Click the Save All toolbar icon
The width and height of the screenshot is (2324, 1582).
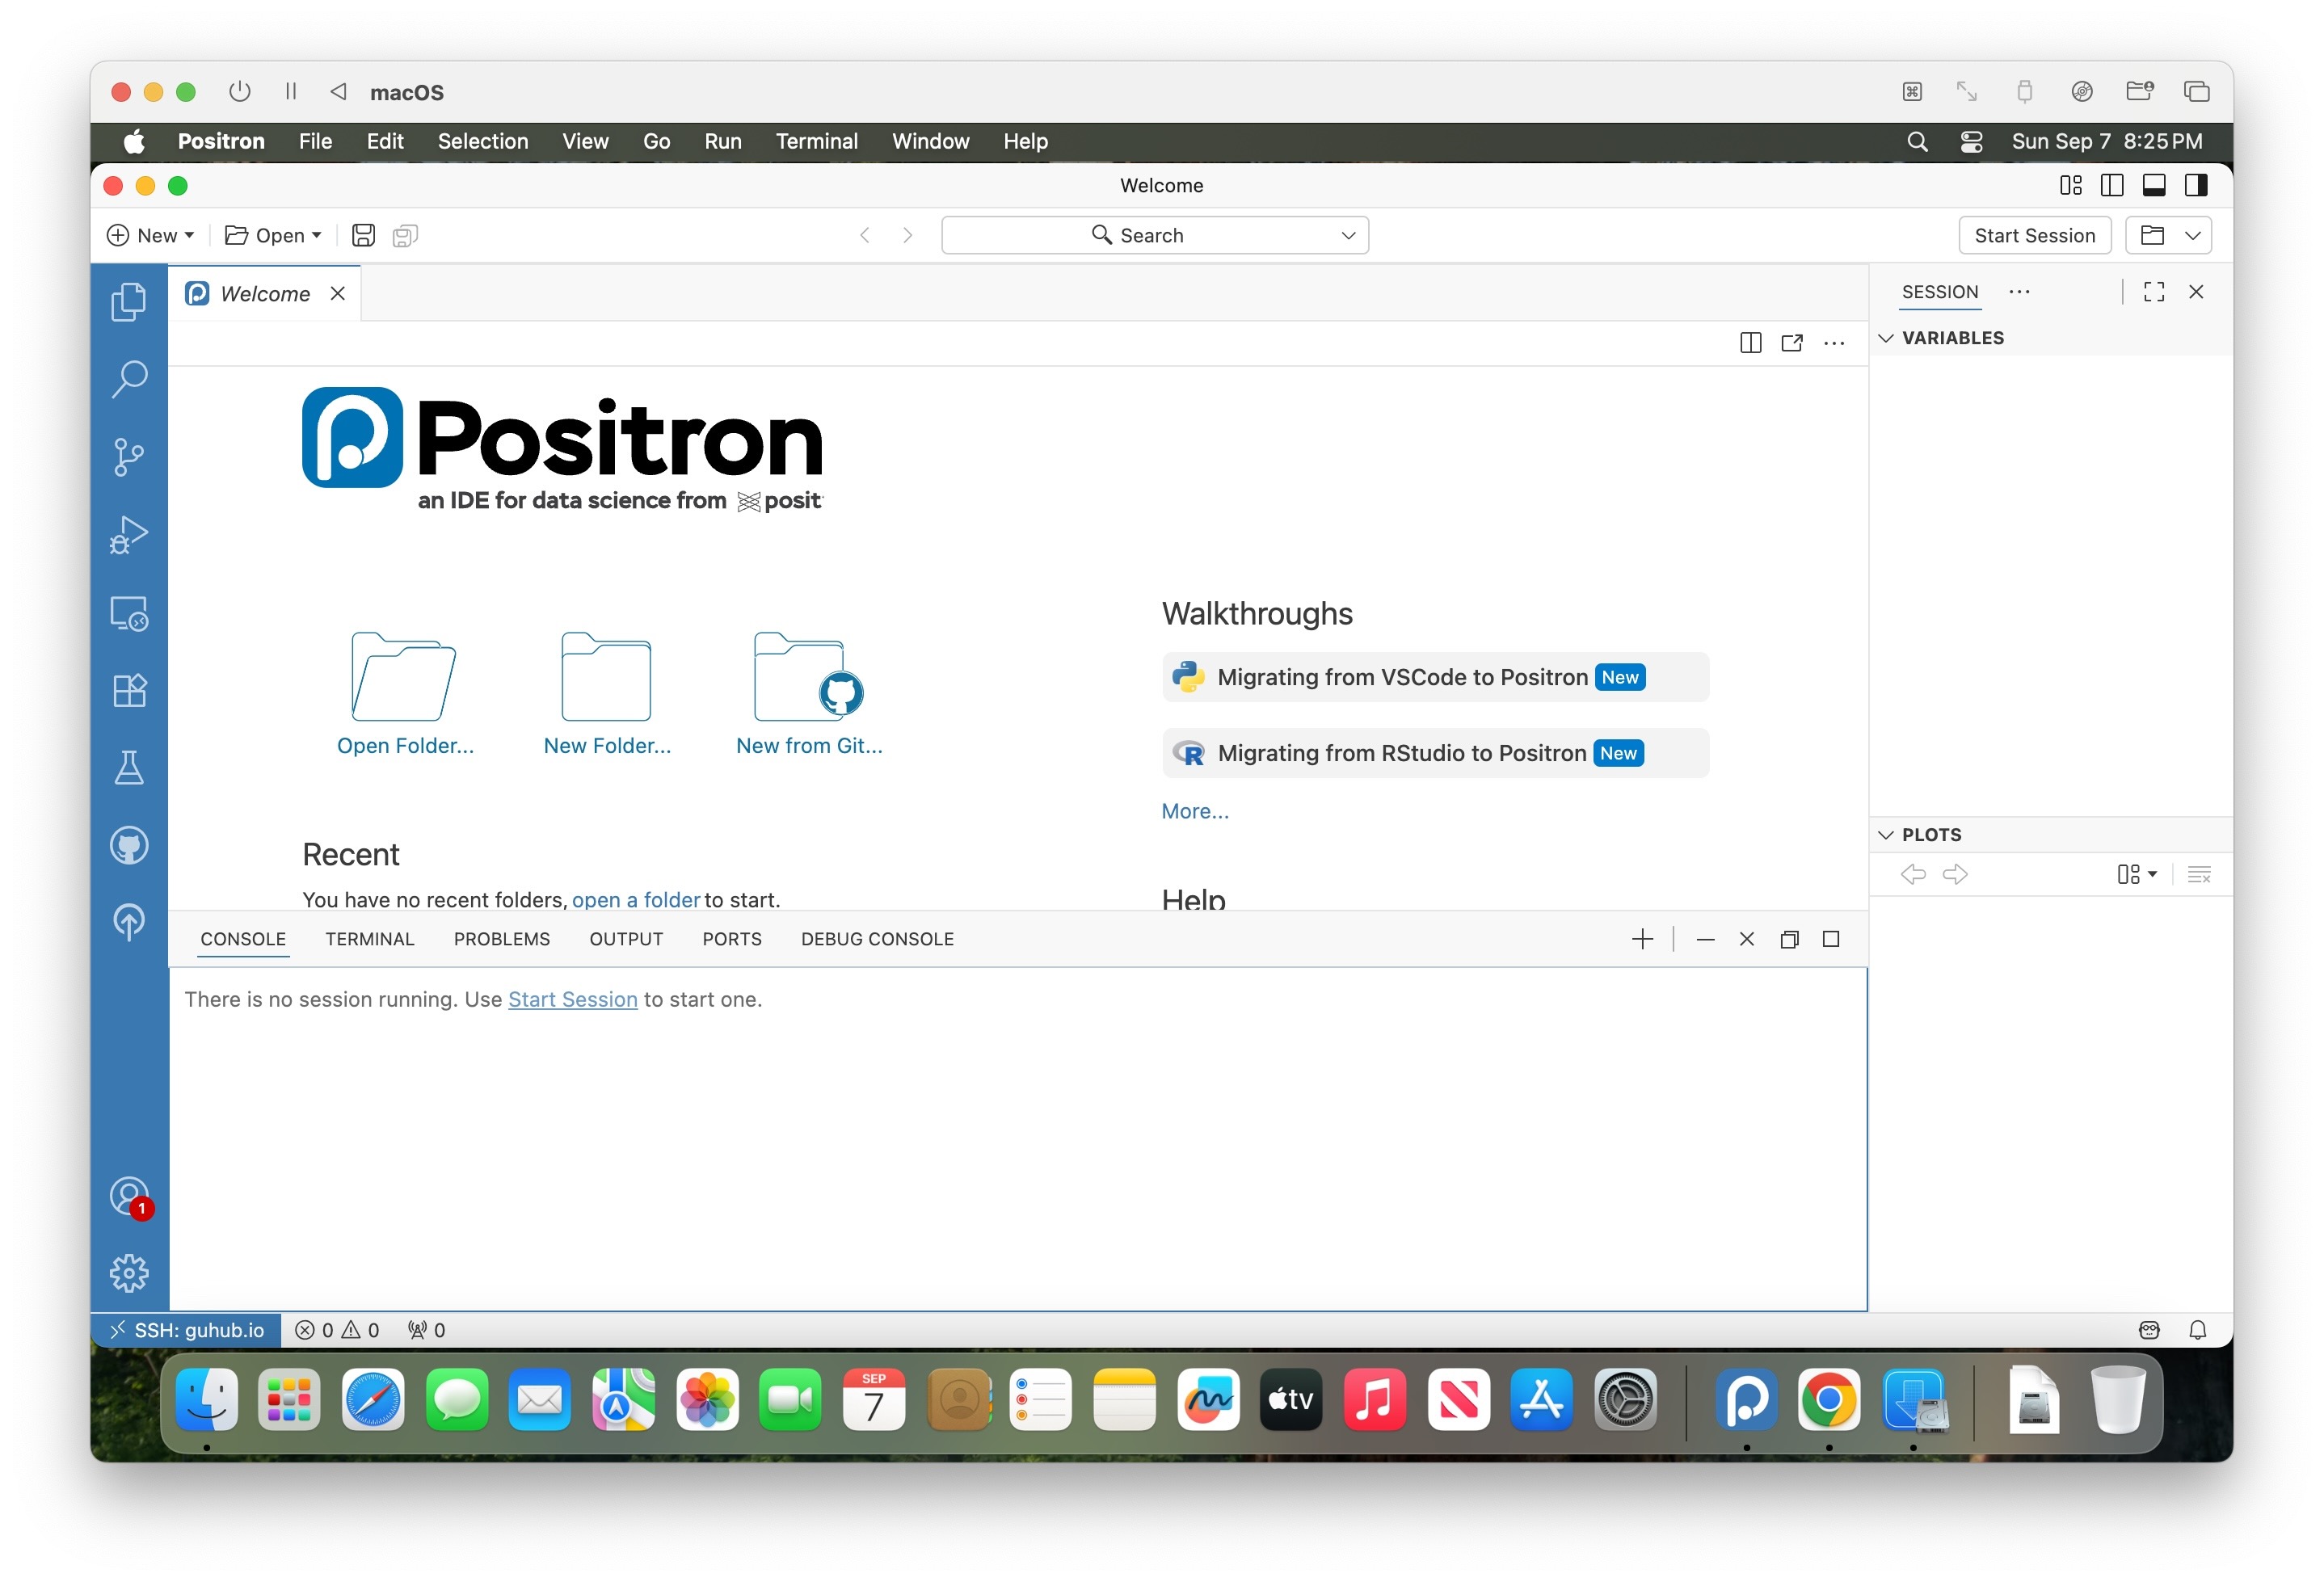[x=405, y=235]
